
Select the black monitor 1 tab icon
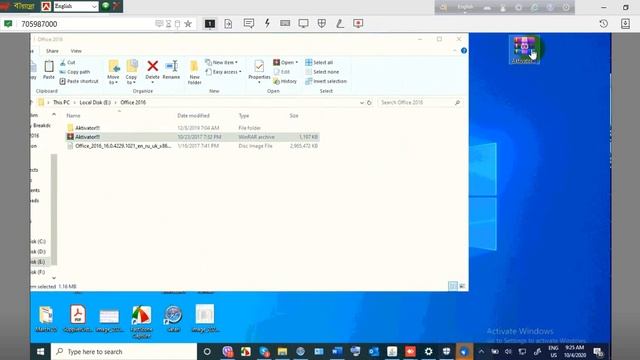point(210,24)
